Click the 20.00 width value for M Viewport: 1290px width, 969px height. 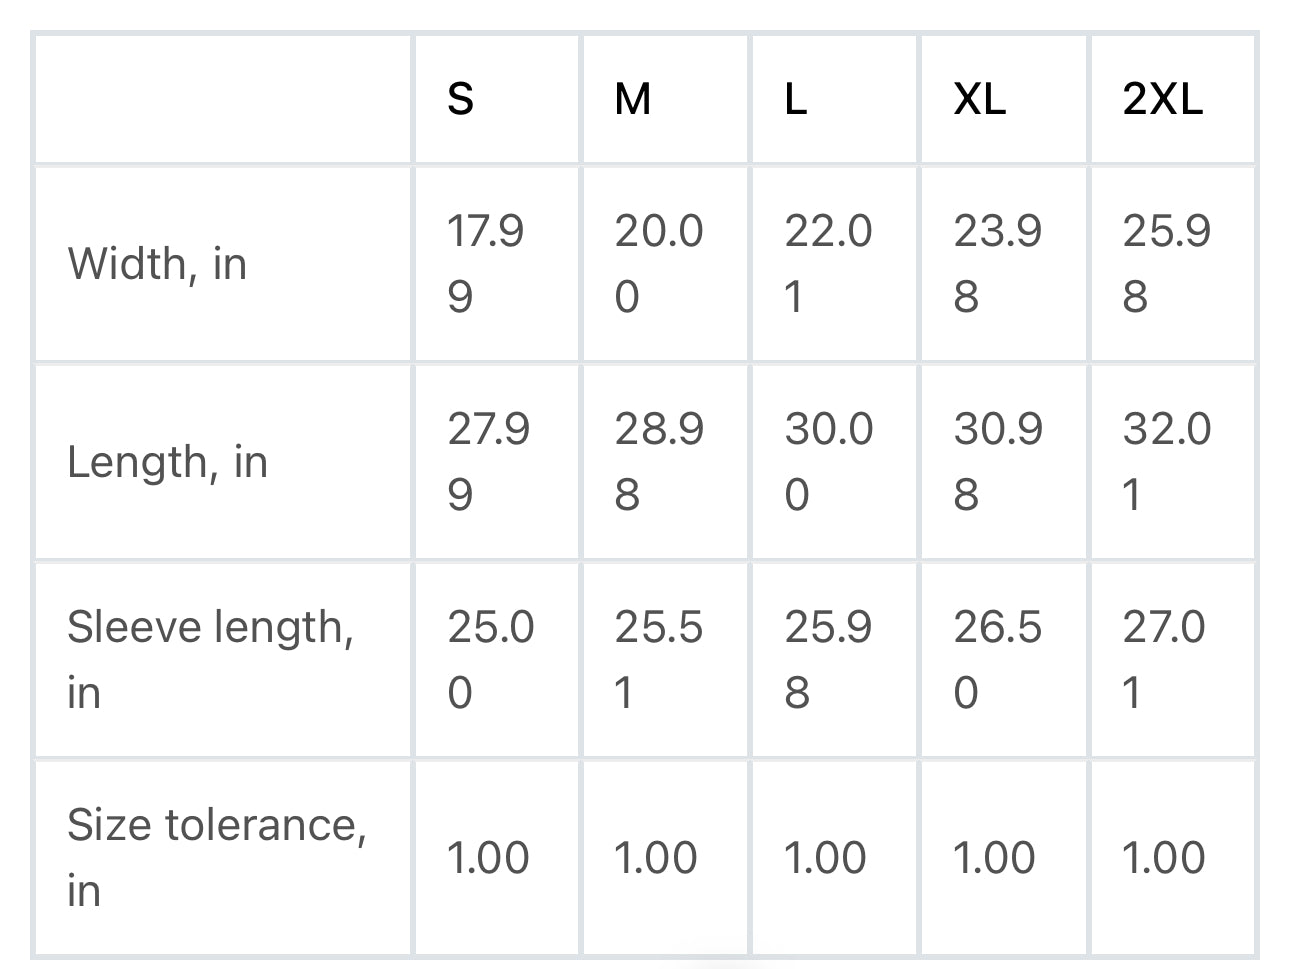(x=659, y=264)
